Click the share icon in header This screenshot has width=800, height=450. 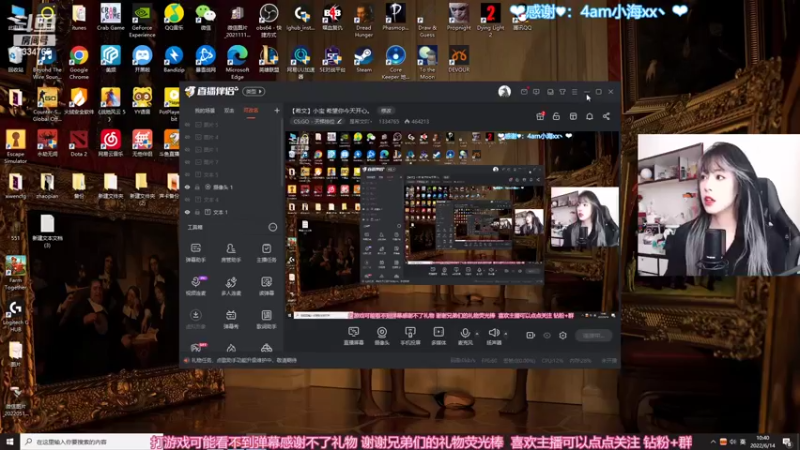tap(606, 116)
